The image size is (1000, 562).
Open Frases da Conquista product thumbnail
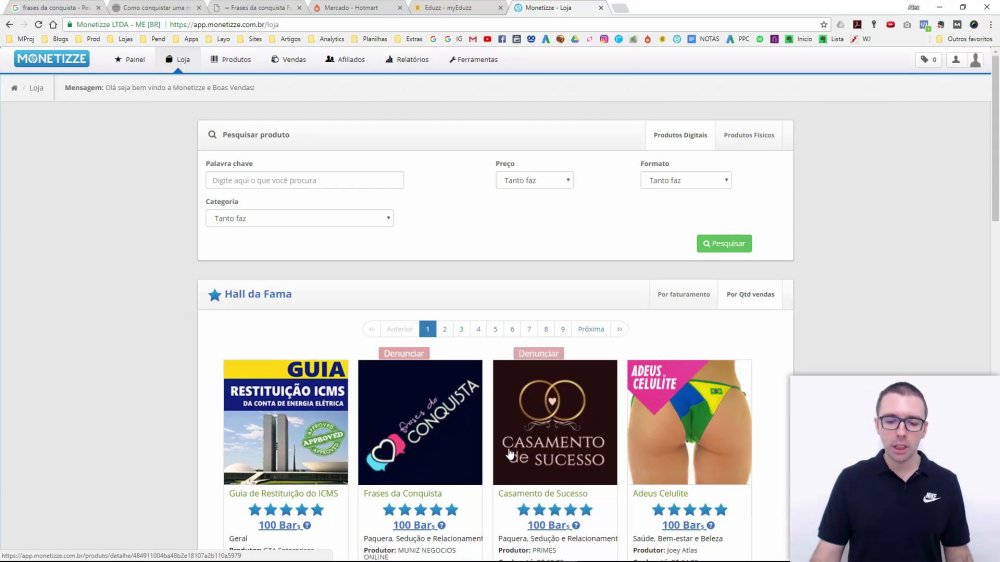[x=420, y=422]
